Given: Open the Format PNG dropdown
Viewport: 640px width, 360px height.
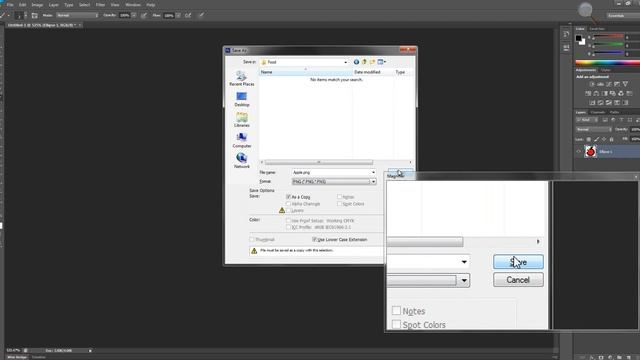Looking at the screenshot, I should pyautogui.click(x=373, y=182).
